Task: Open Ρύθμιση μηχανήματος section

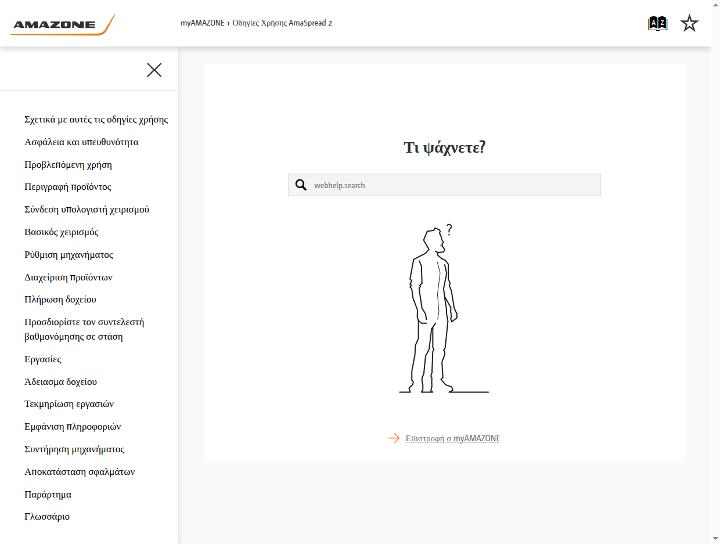Action: (68, 255)
